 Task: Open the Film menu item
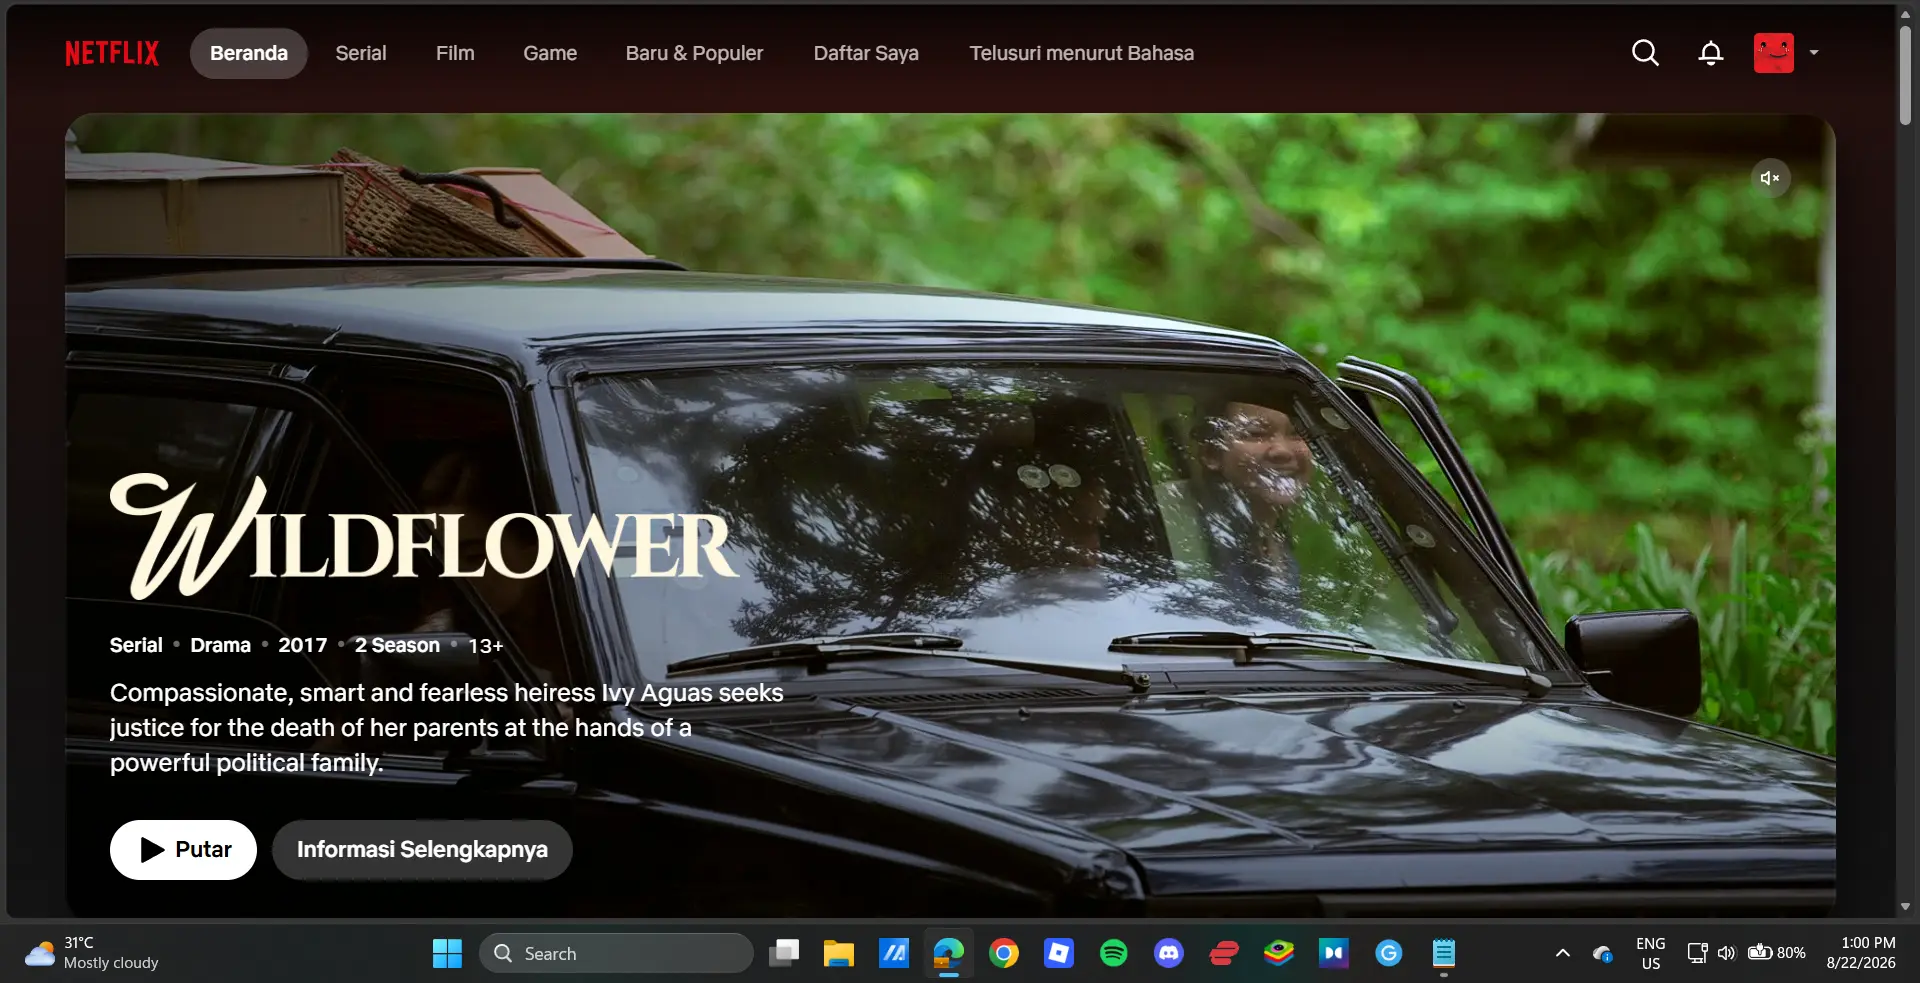click(x=455, y=53)
